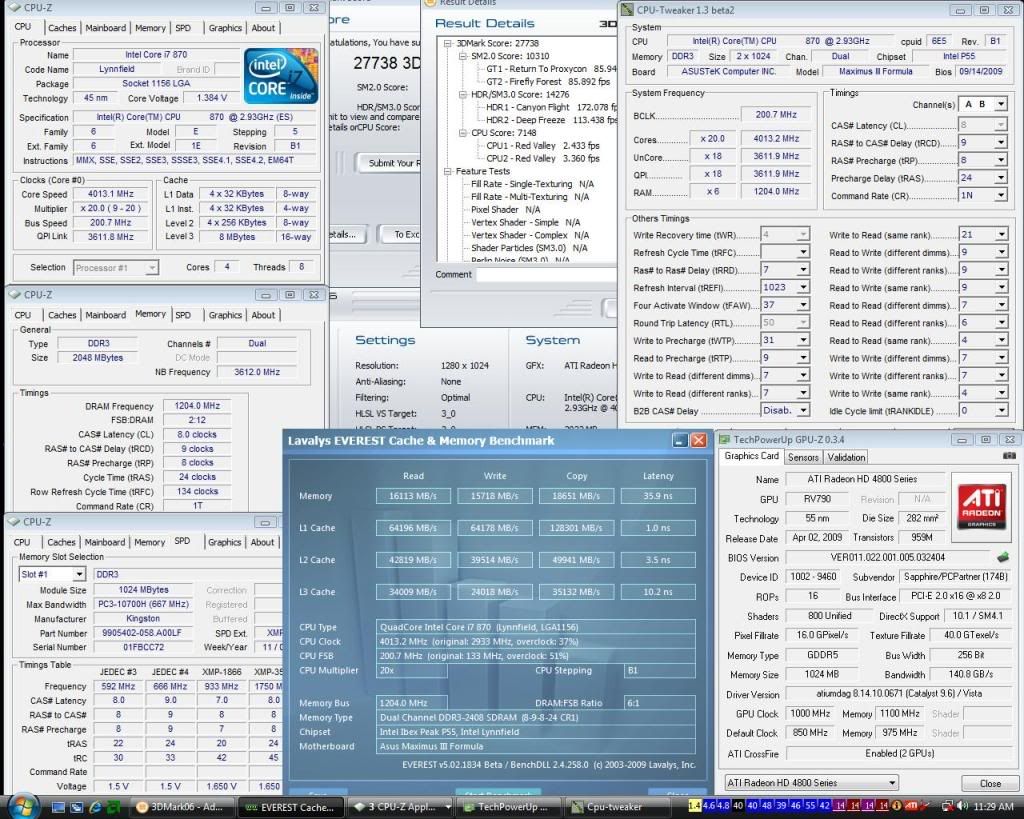Click the Switch Between Windows quick launch icon
This screenshot has height=819, width=1024.
(77, 807)
